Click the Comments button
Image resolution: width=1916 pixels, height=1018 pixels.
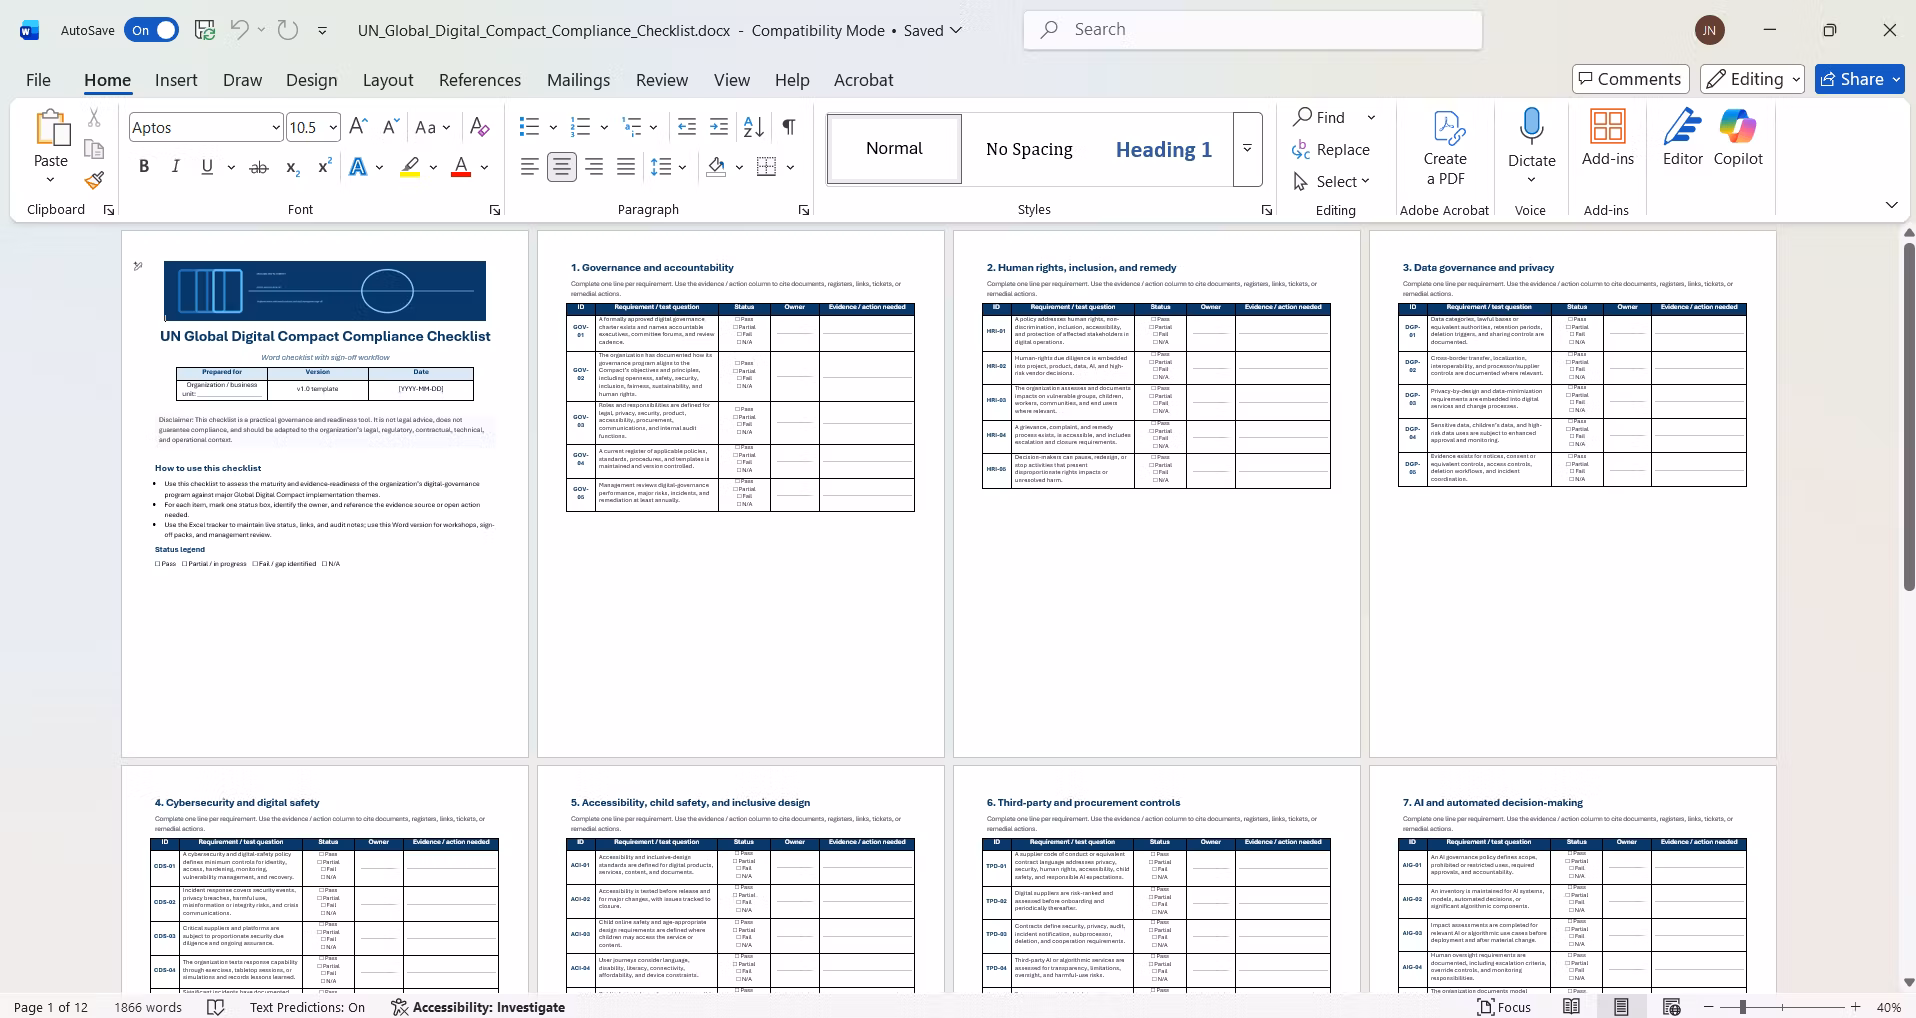[x=1630, y=79]
